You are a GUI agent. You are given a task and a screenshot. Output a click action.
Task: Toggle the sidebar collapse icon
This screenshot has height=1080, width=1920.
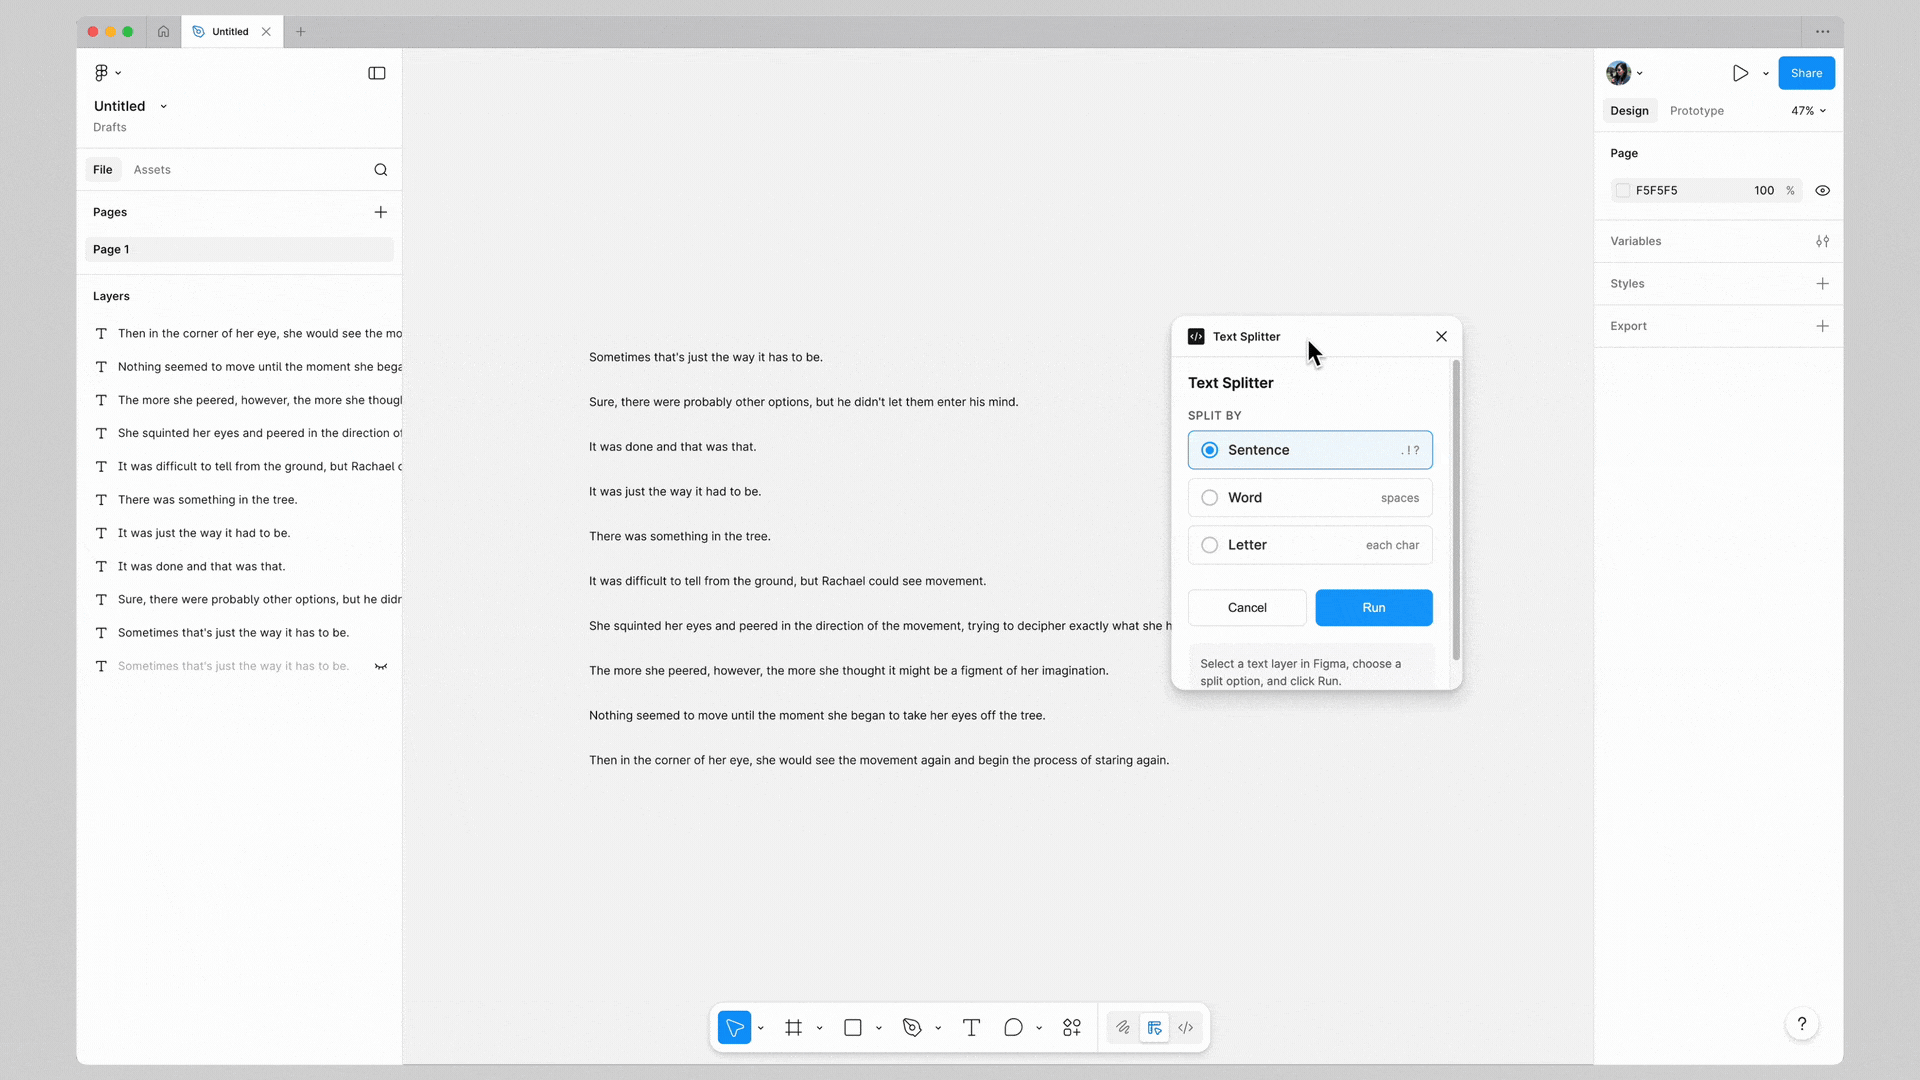(x=377, y=73)
